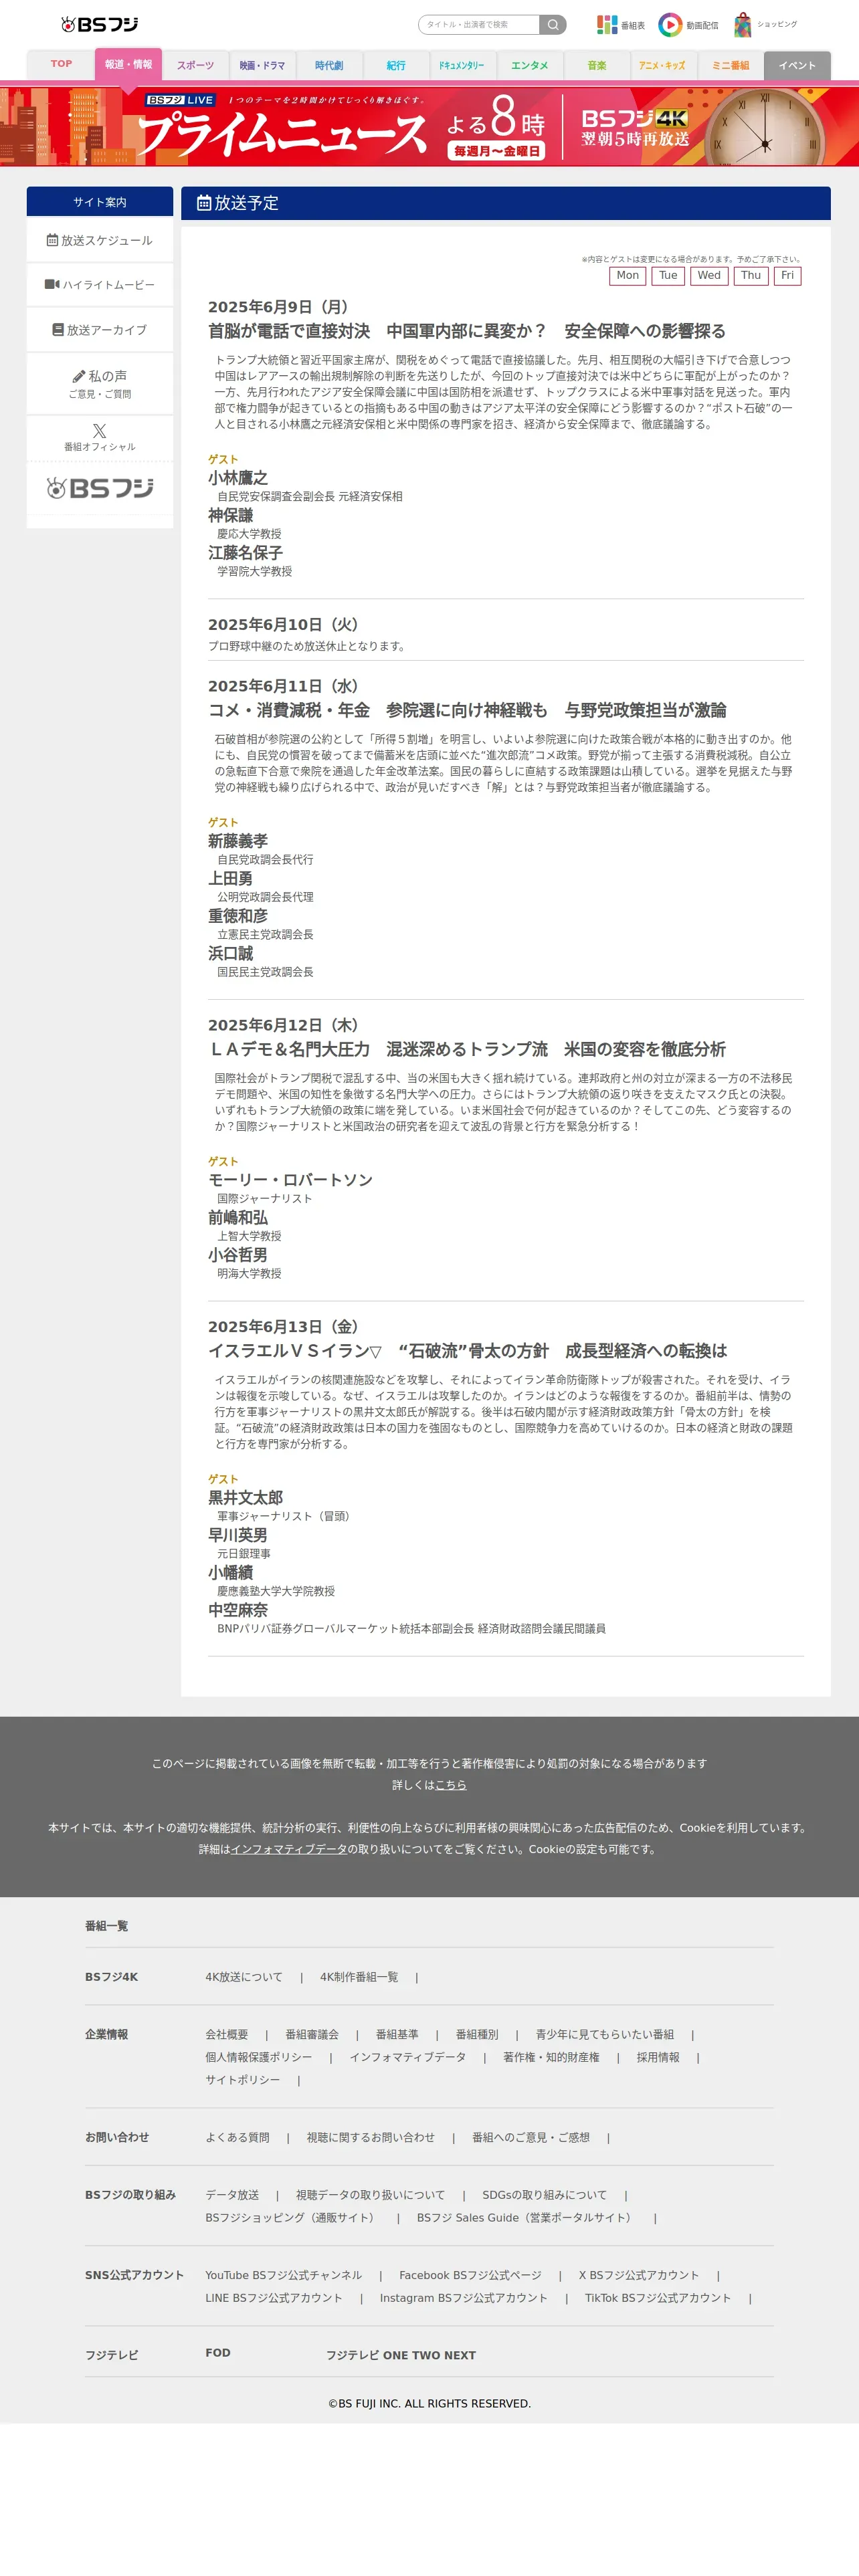The width and height of the screenshot is (859, 2576).
Task: Click the BSフジ logo in the sidebar
Action: pos(99,488)
